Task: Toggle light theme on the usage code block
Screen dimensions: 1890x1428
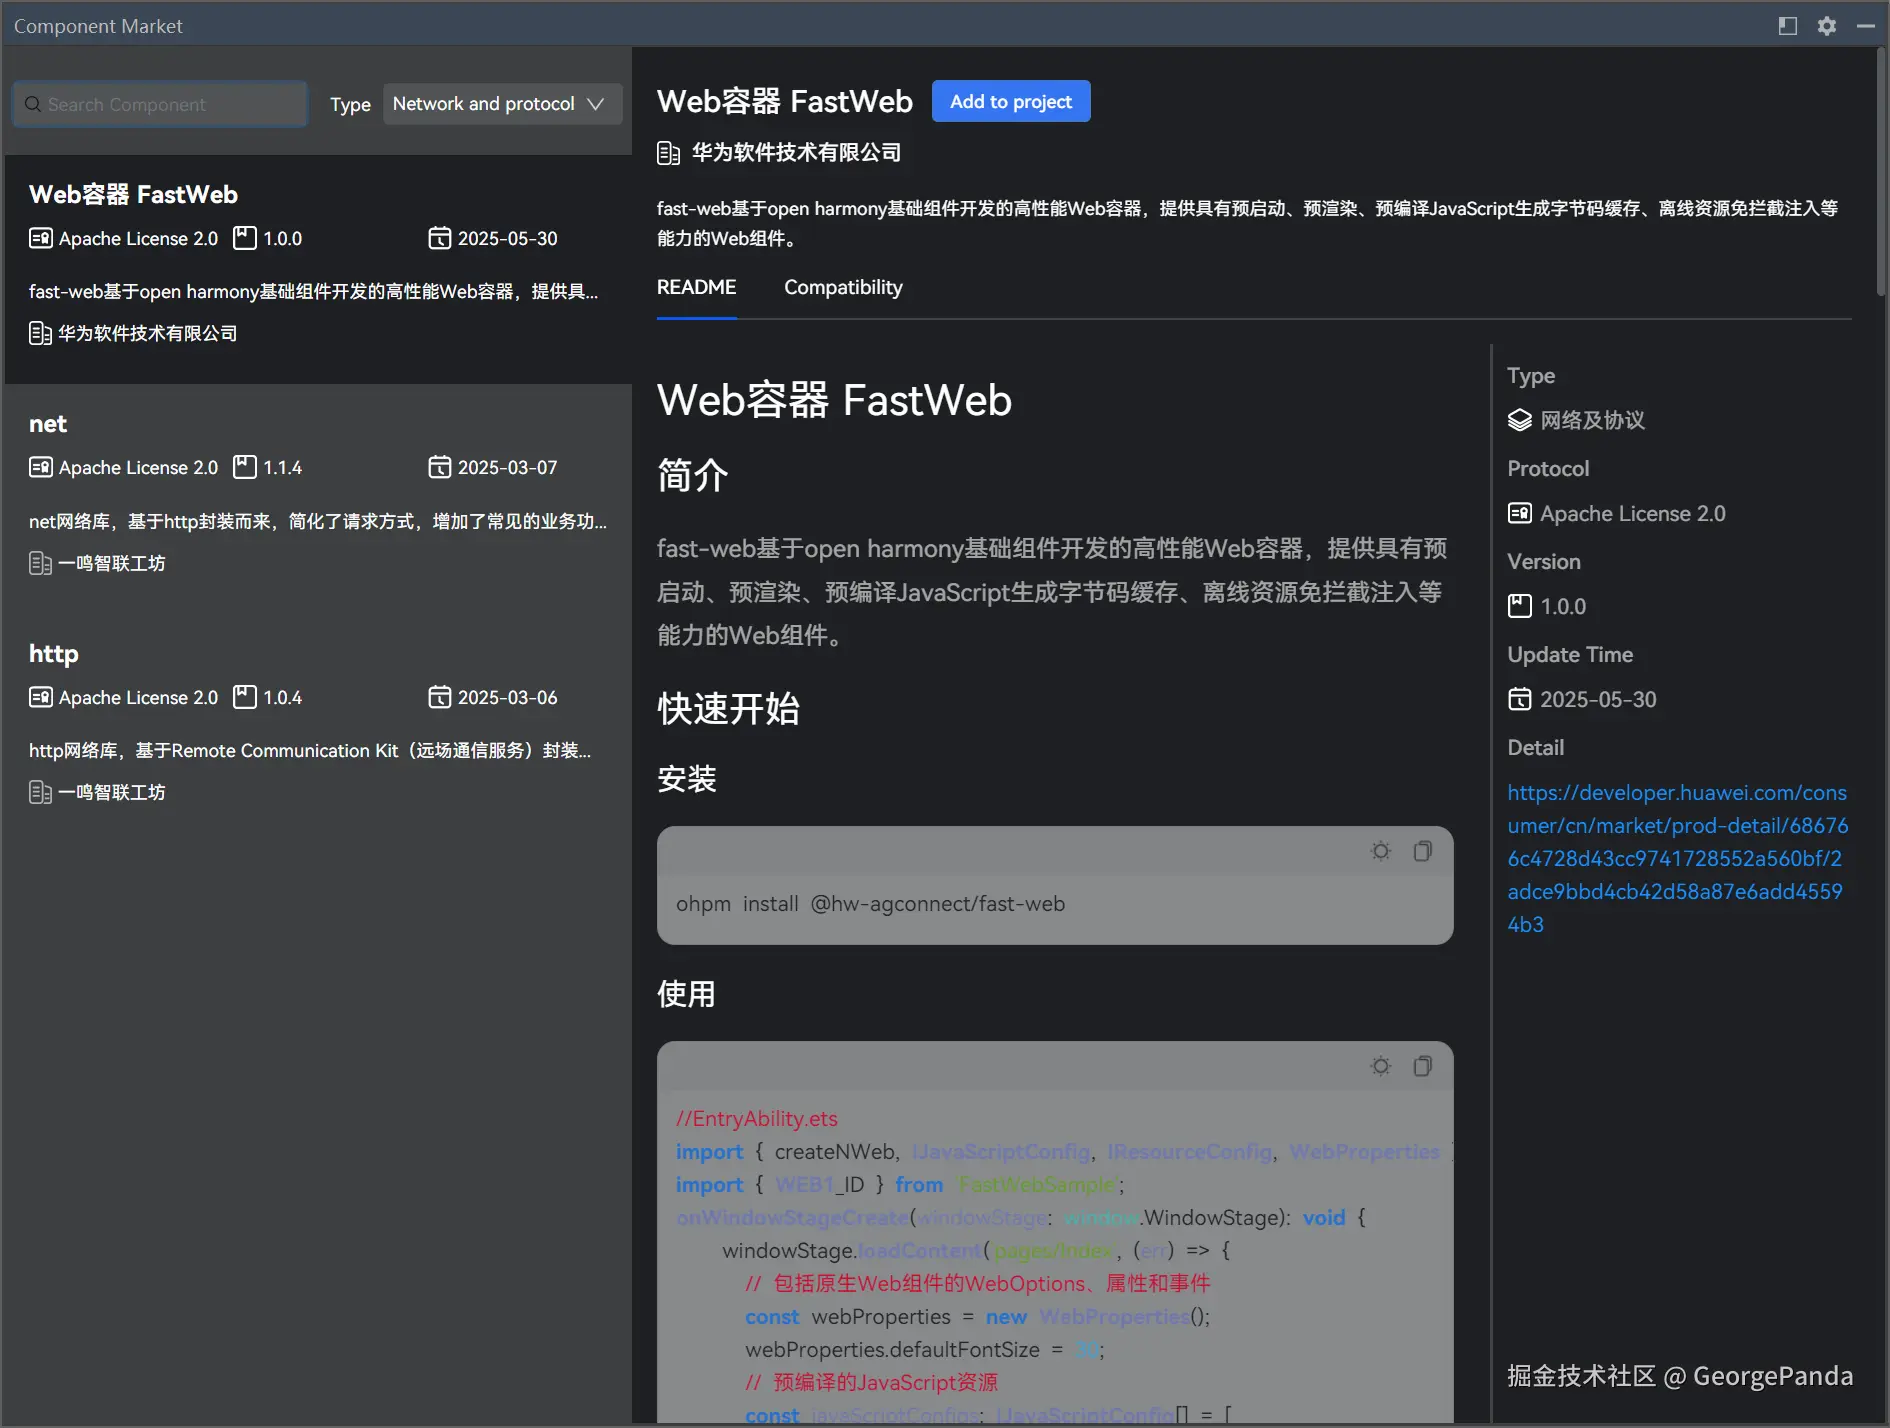Action: pos(1380,1065)
